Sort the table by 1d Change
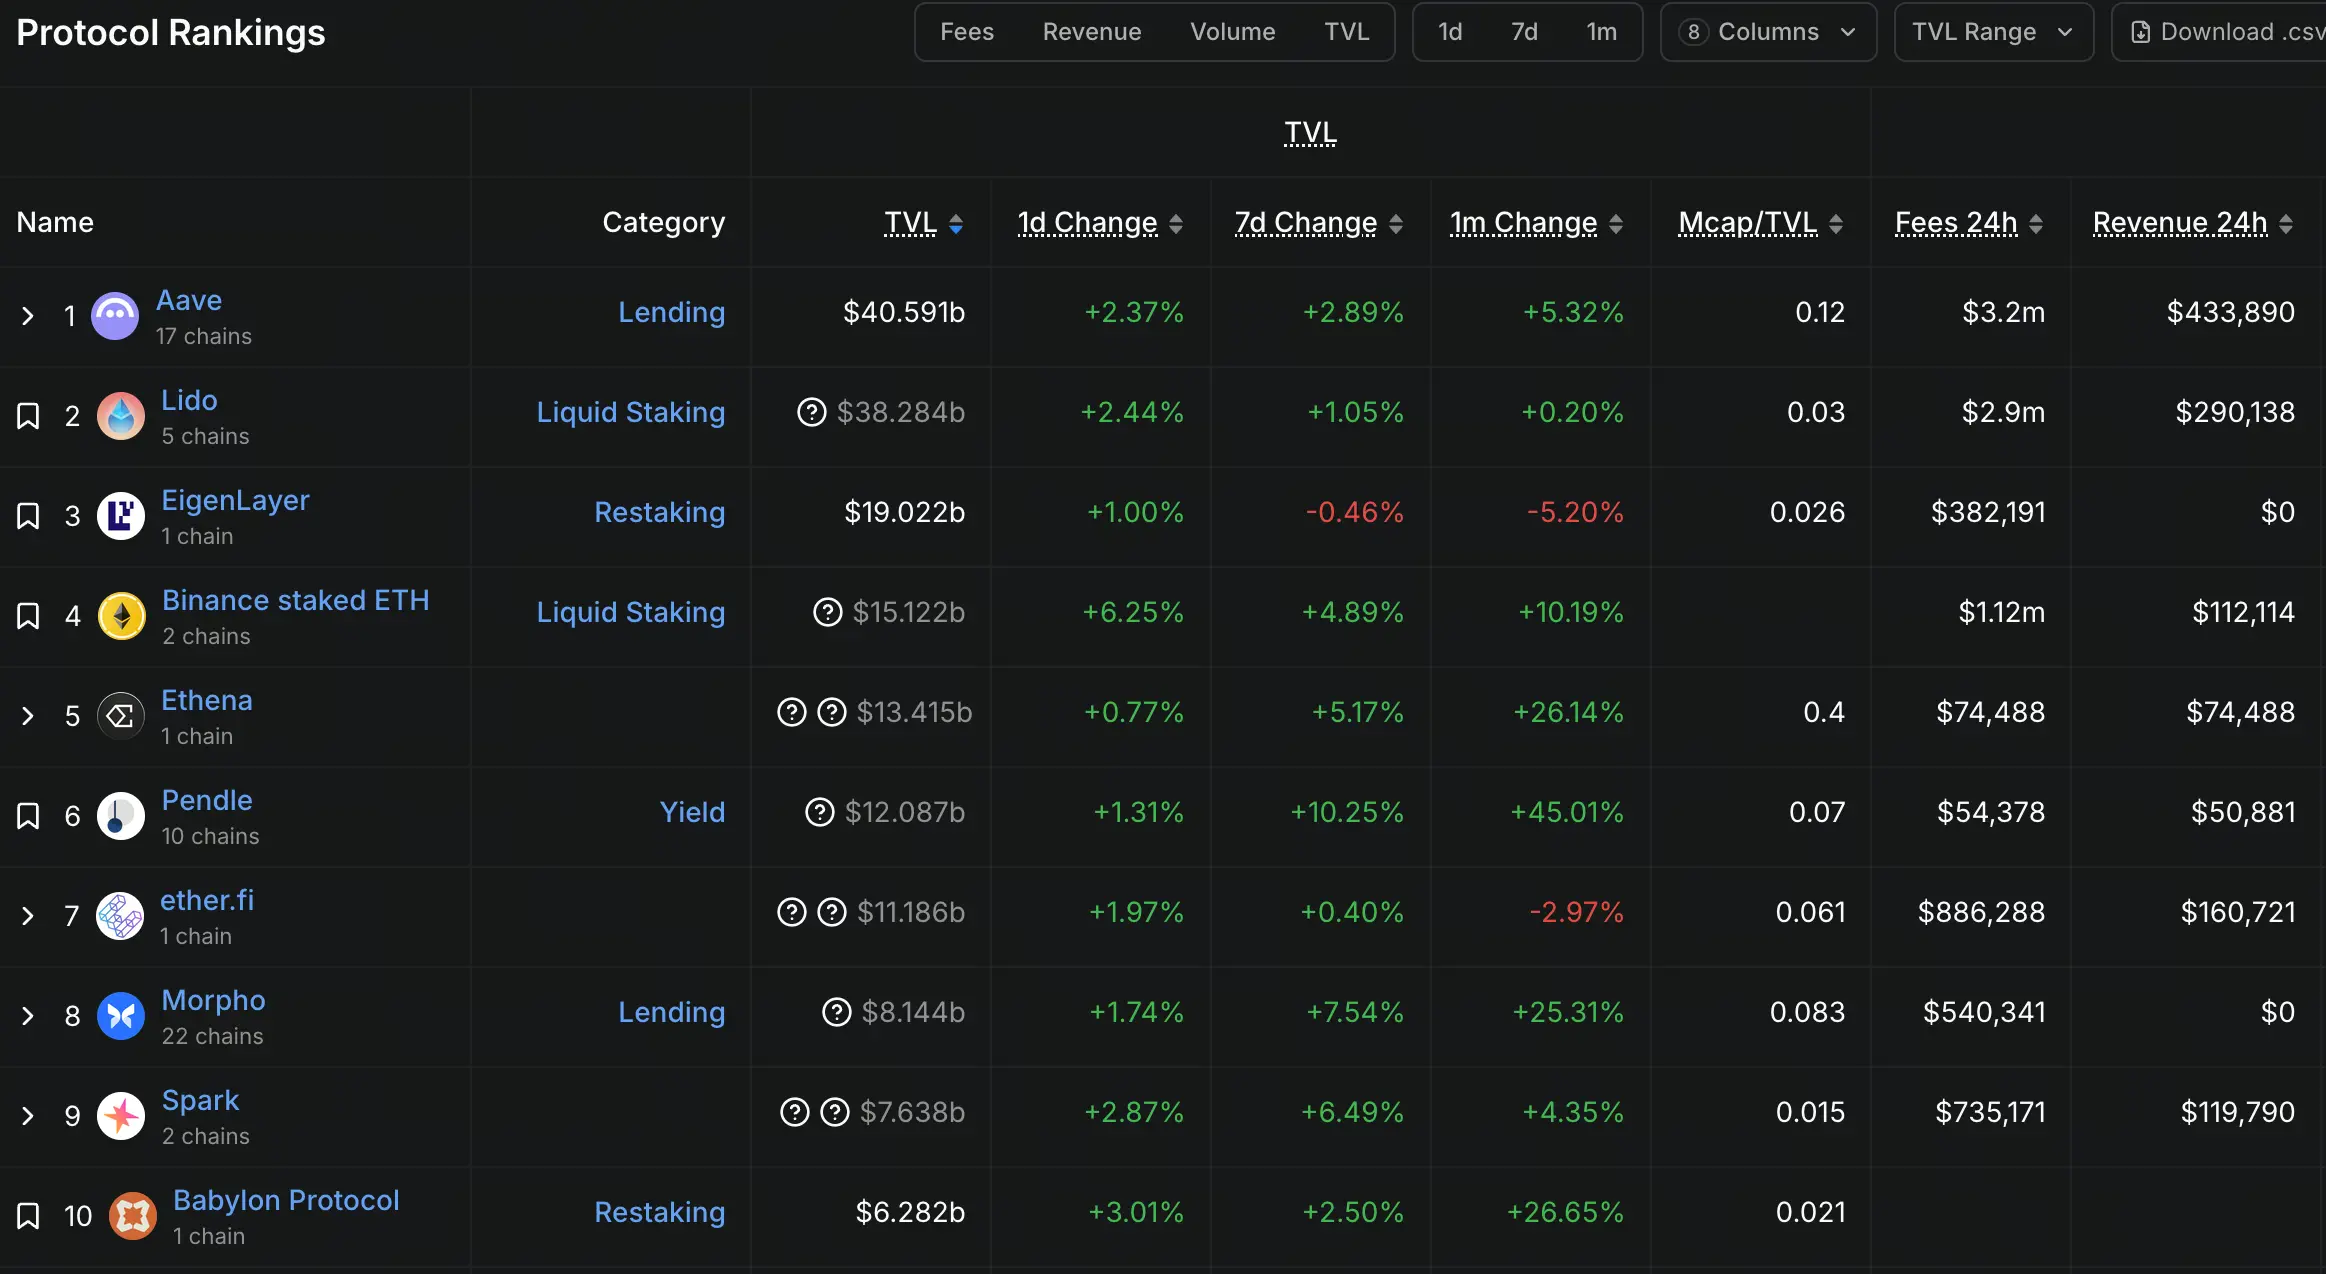This screenshot has height=1274, width=2326. pyautogui.click(x=1176, y=224)
